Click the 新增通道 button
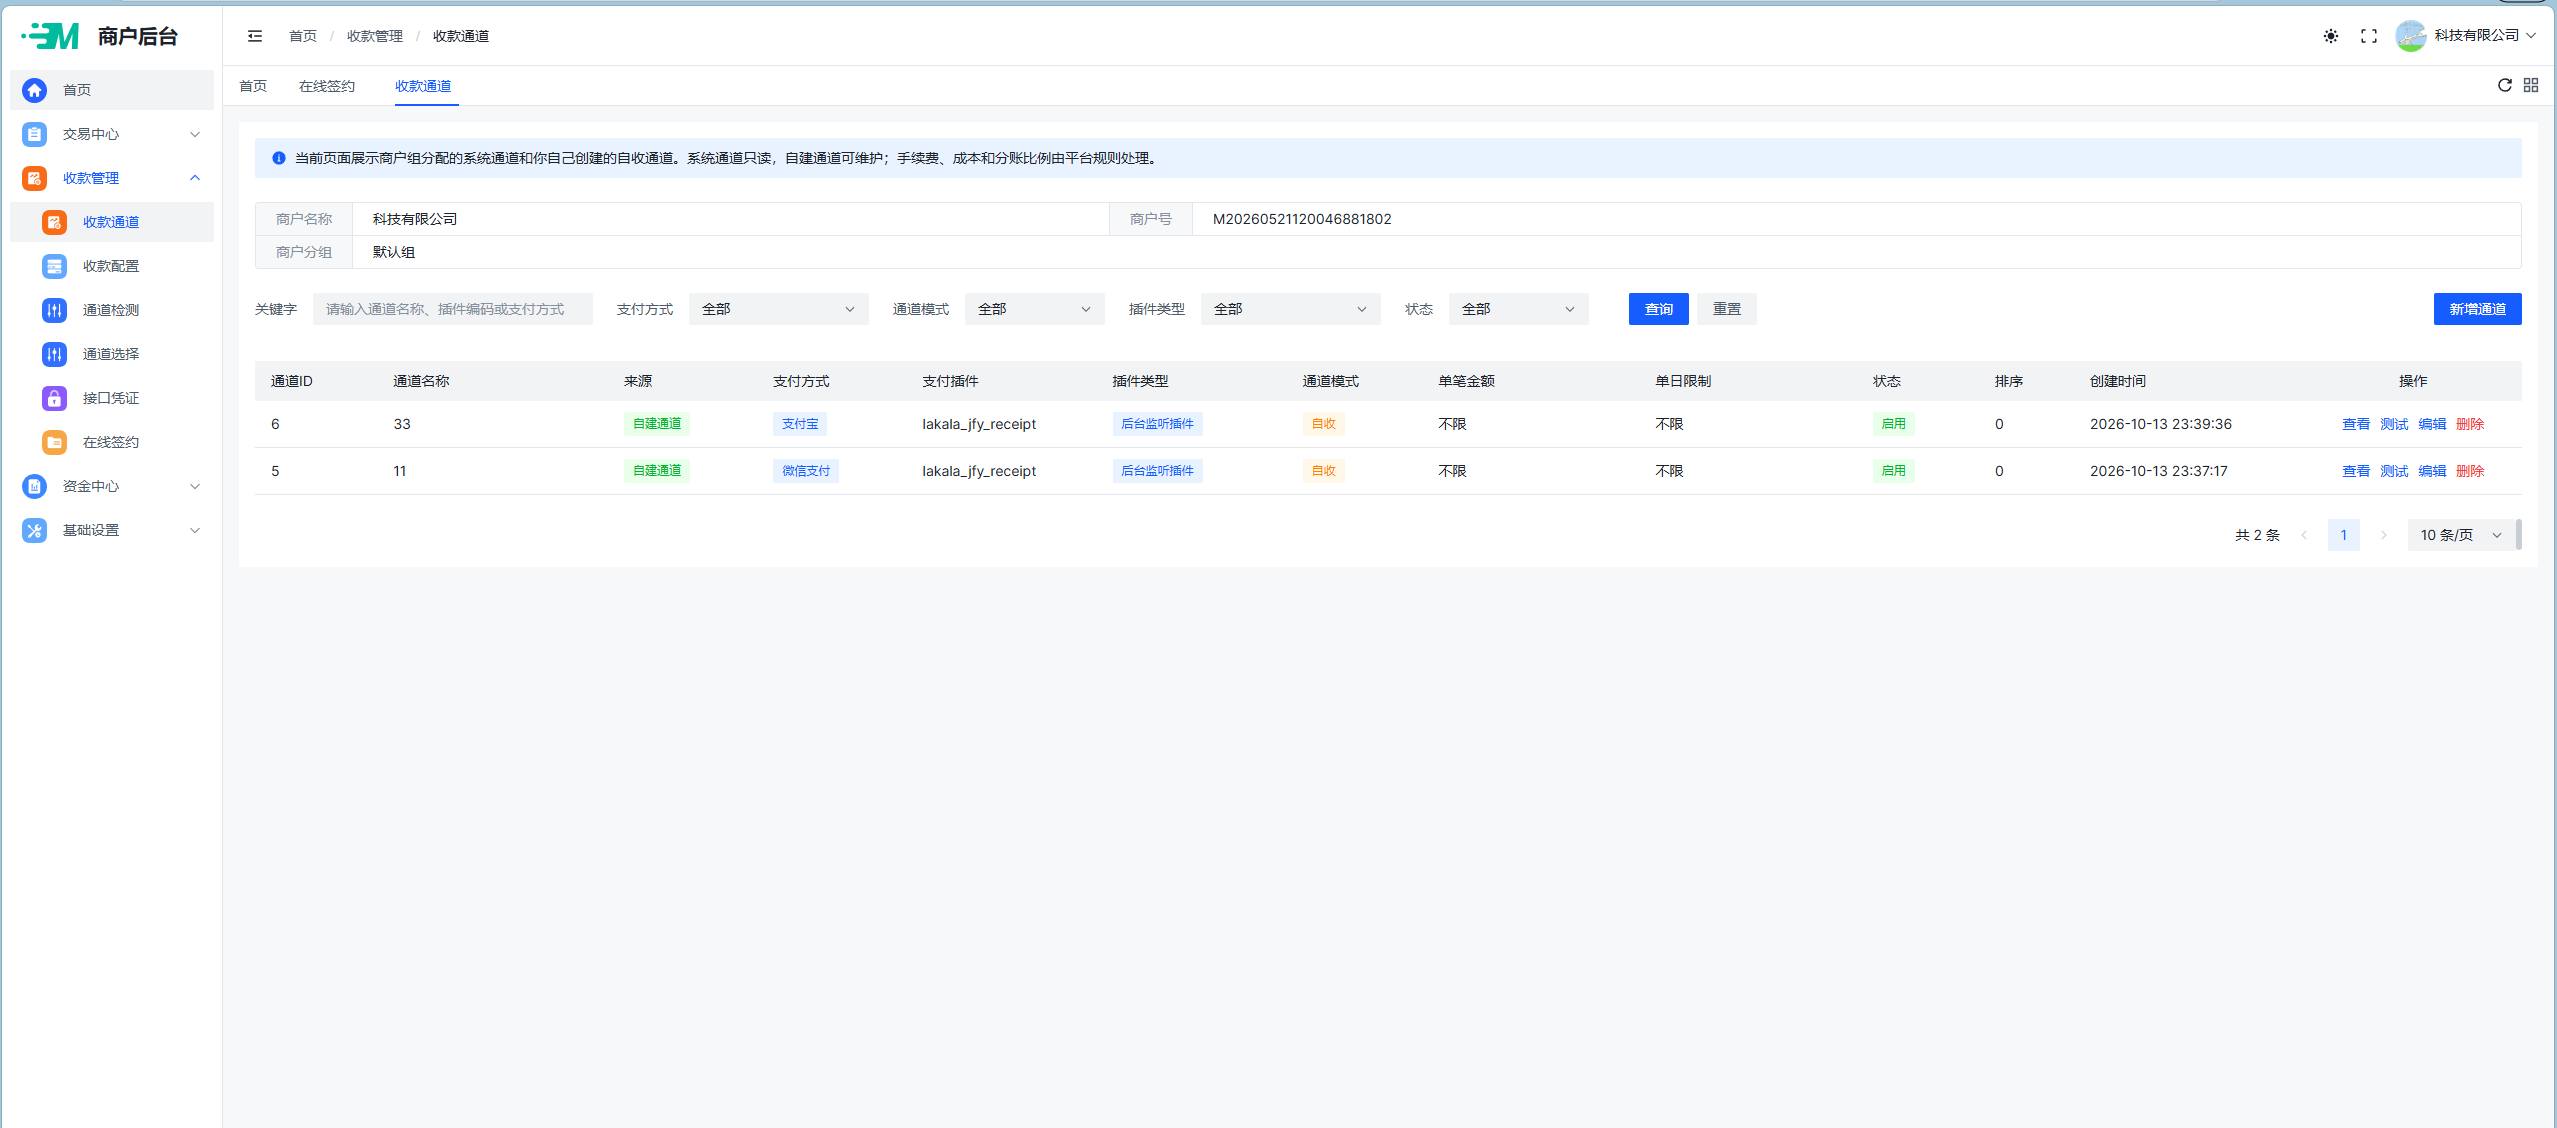 (2477, 309)
